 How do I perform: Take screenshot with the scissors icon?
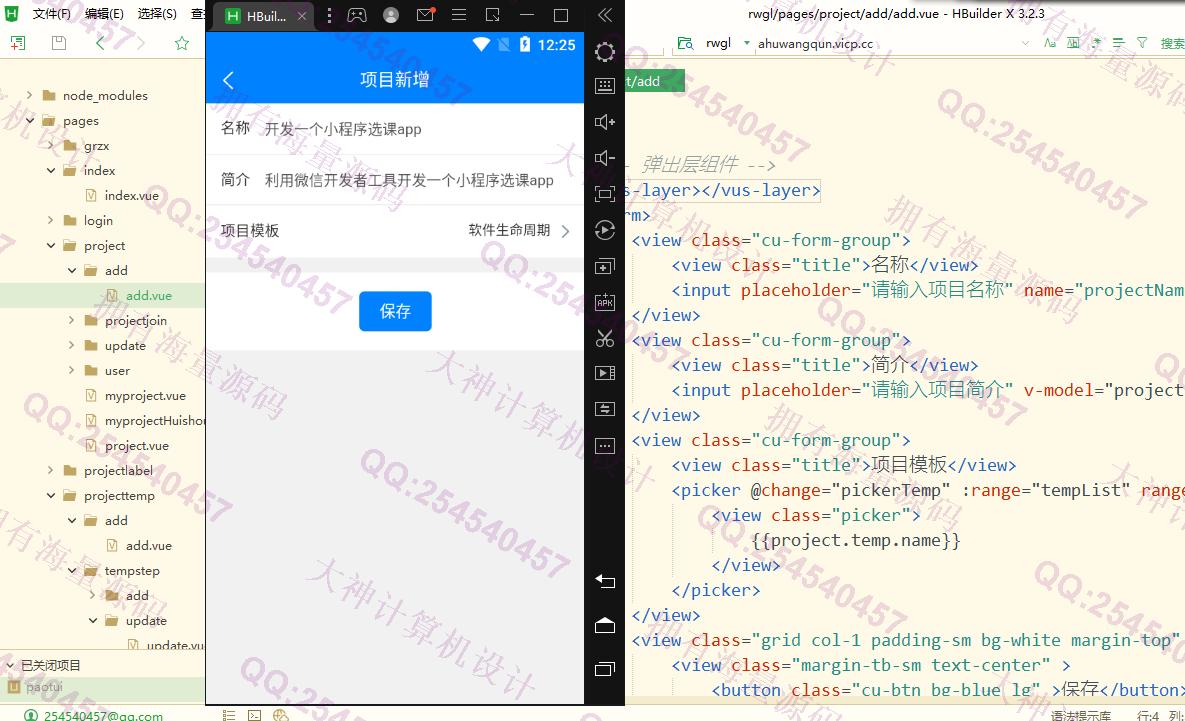[605, 339]
